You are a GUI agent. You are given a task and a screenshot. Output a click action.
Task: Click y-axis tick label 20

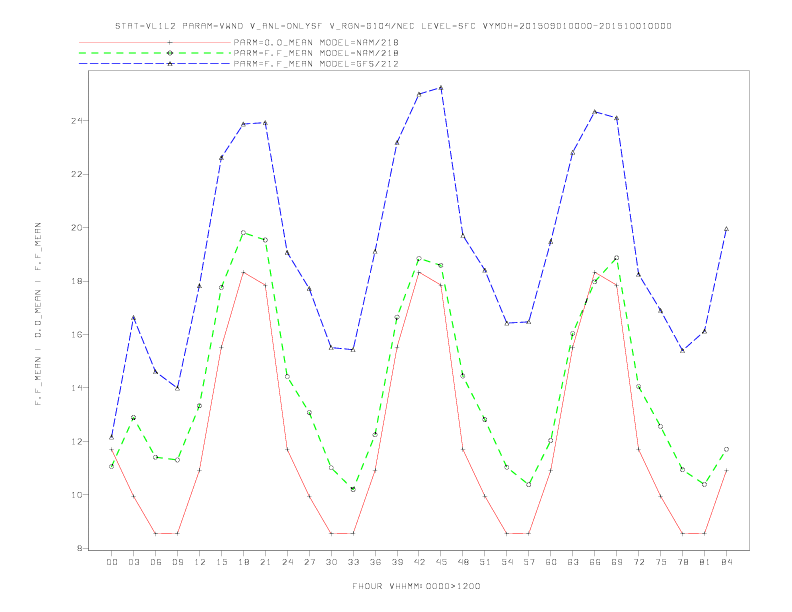[77, 228]
